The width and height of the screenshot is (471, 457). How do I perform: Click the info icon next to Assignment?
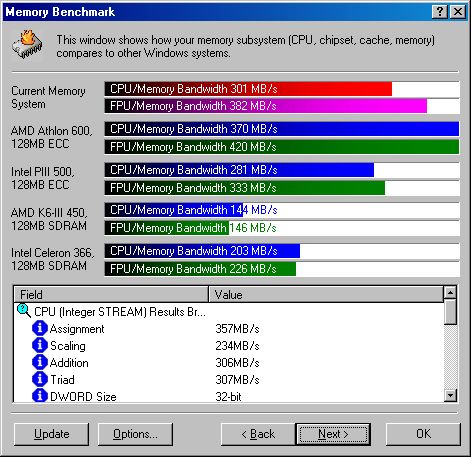[40, 328]
